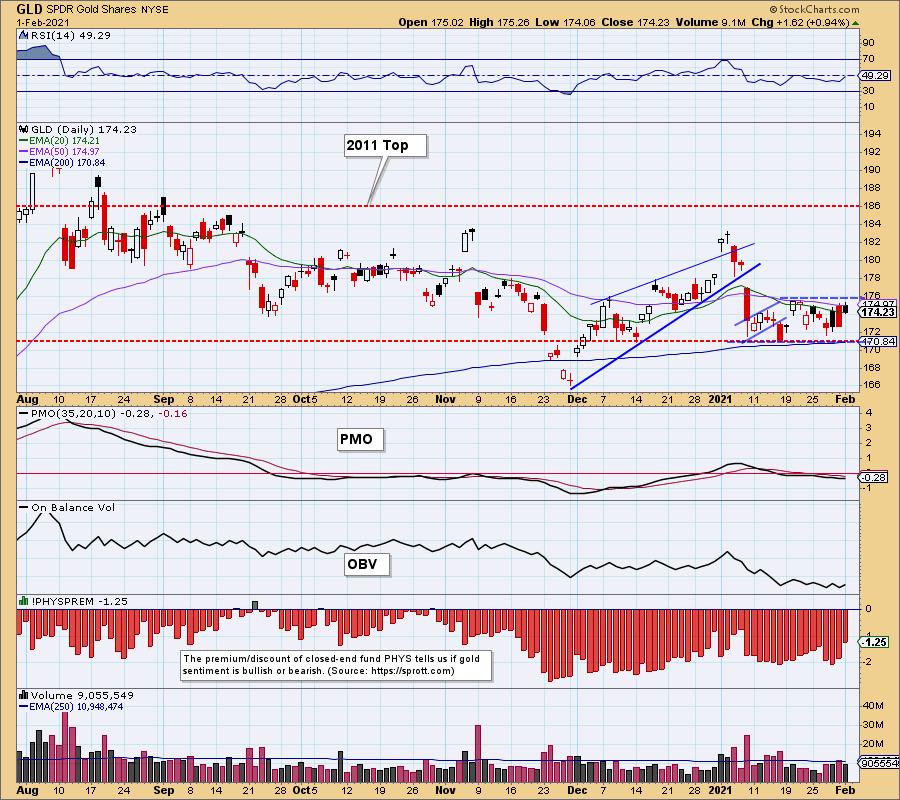
Task: Click the Volume 9,055,549 legend label
Action: click(x=83, y=695)
